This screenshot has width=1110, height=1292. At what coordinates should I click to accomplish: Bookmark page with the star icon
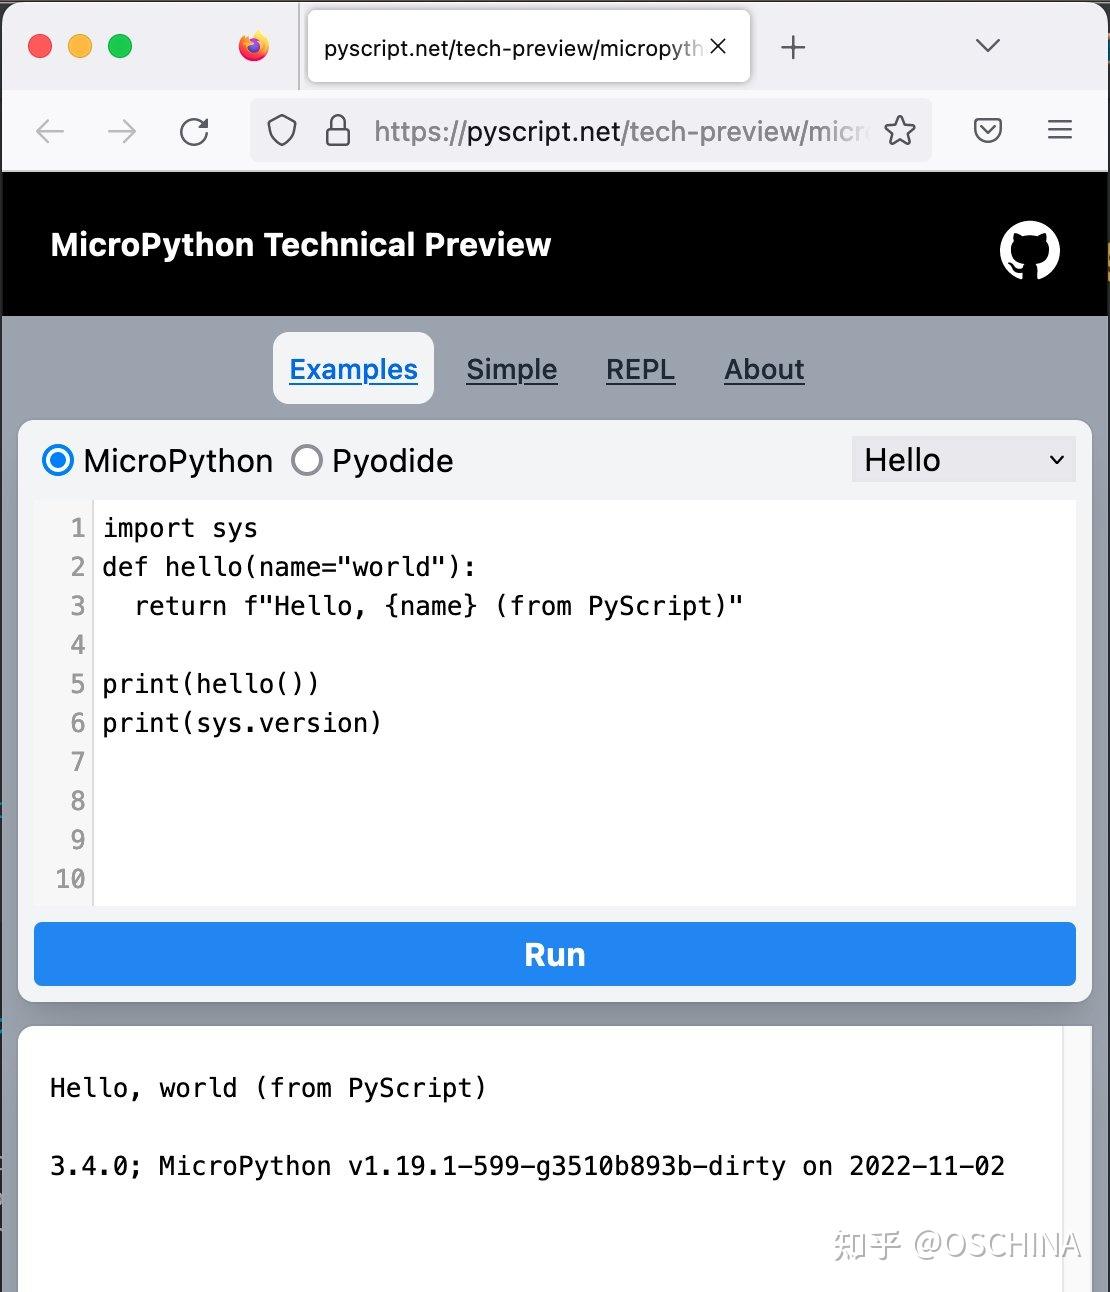click(x=900, y=131)
